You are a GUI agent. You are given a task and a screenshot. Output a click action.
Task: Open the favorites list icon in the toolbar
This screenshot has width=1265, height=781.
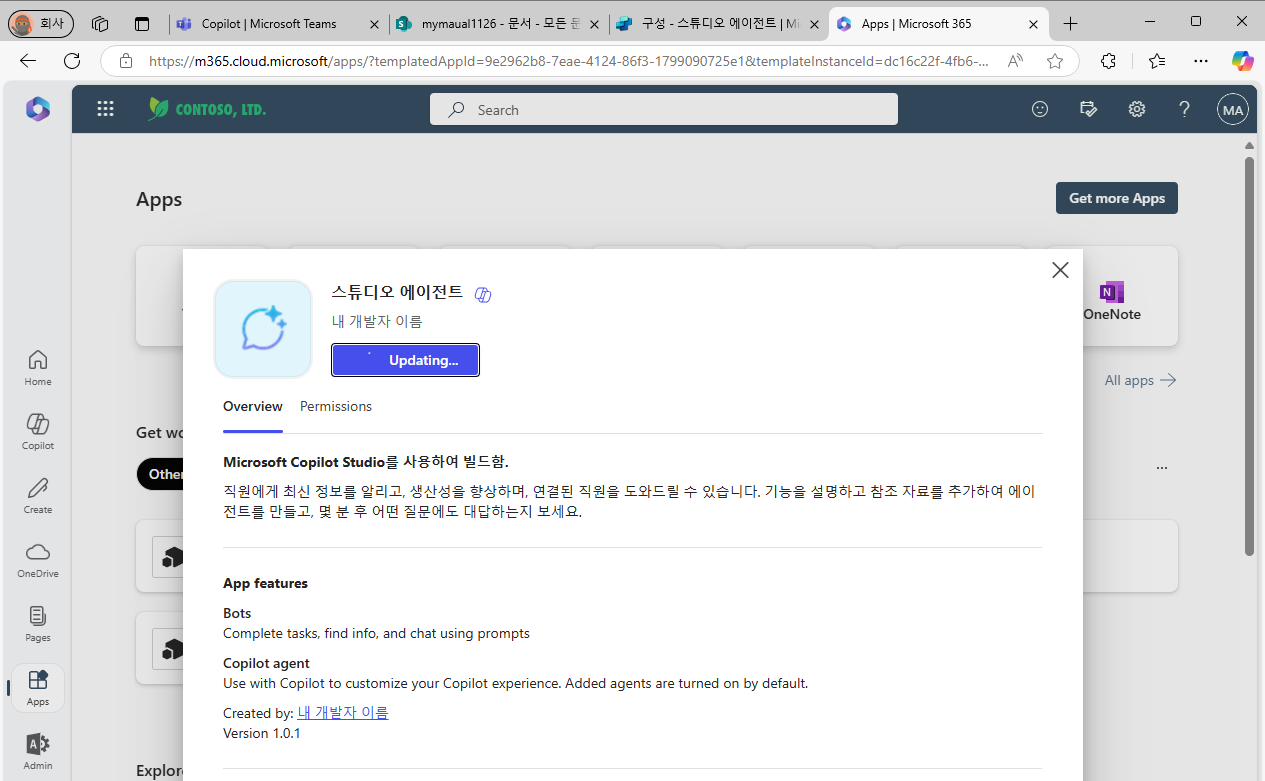(x=1157, y=61)
